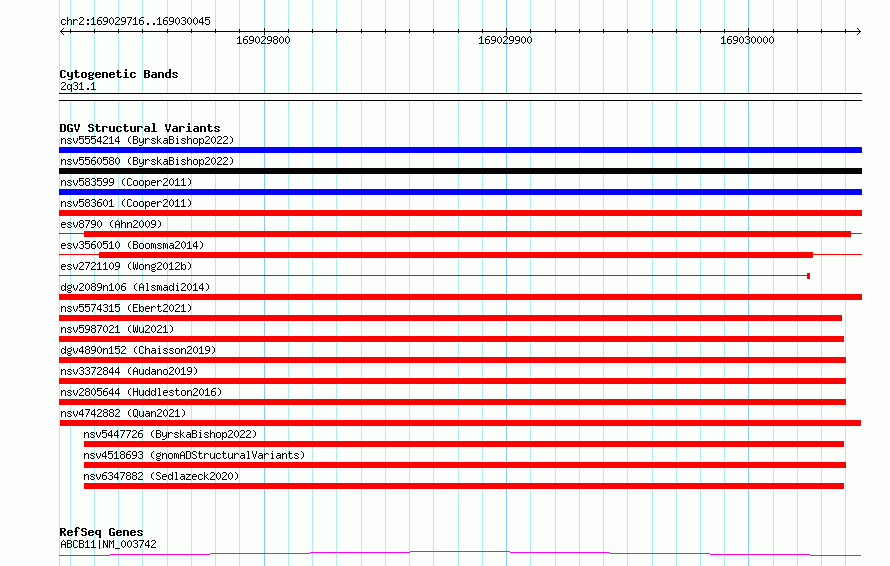Click ruler position 169029900

pos(505,40)
